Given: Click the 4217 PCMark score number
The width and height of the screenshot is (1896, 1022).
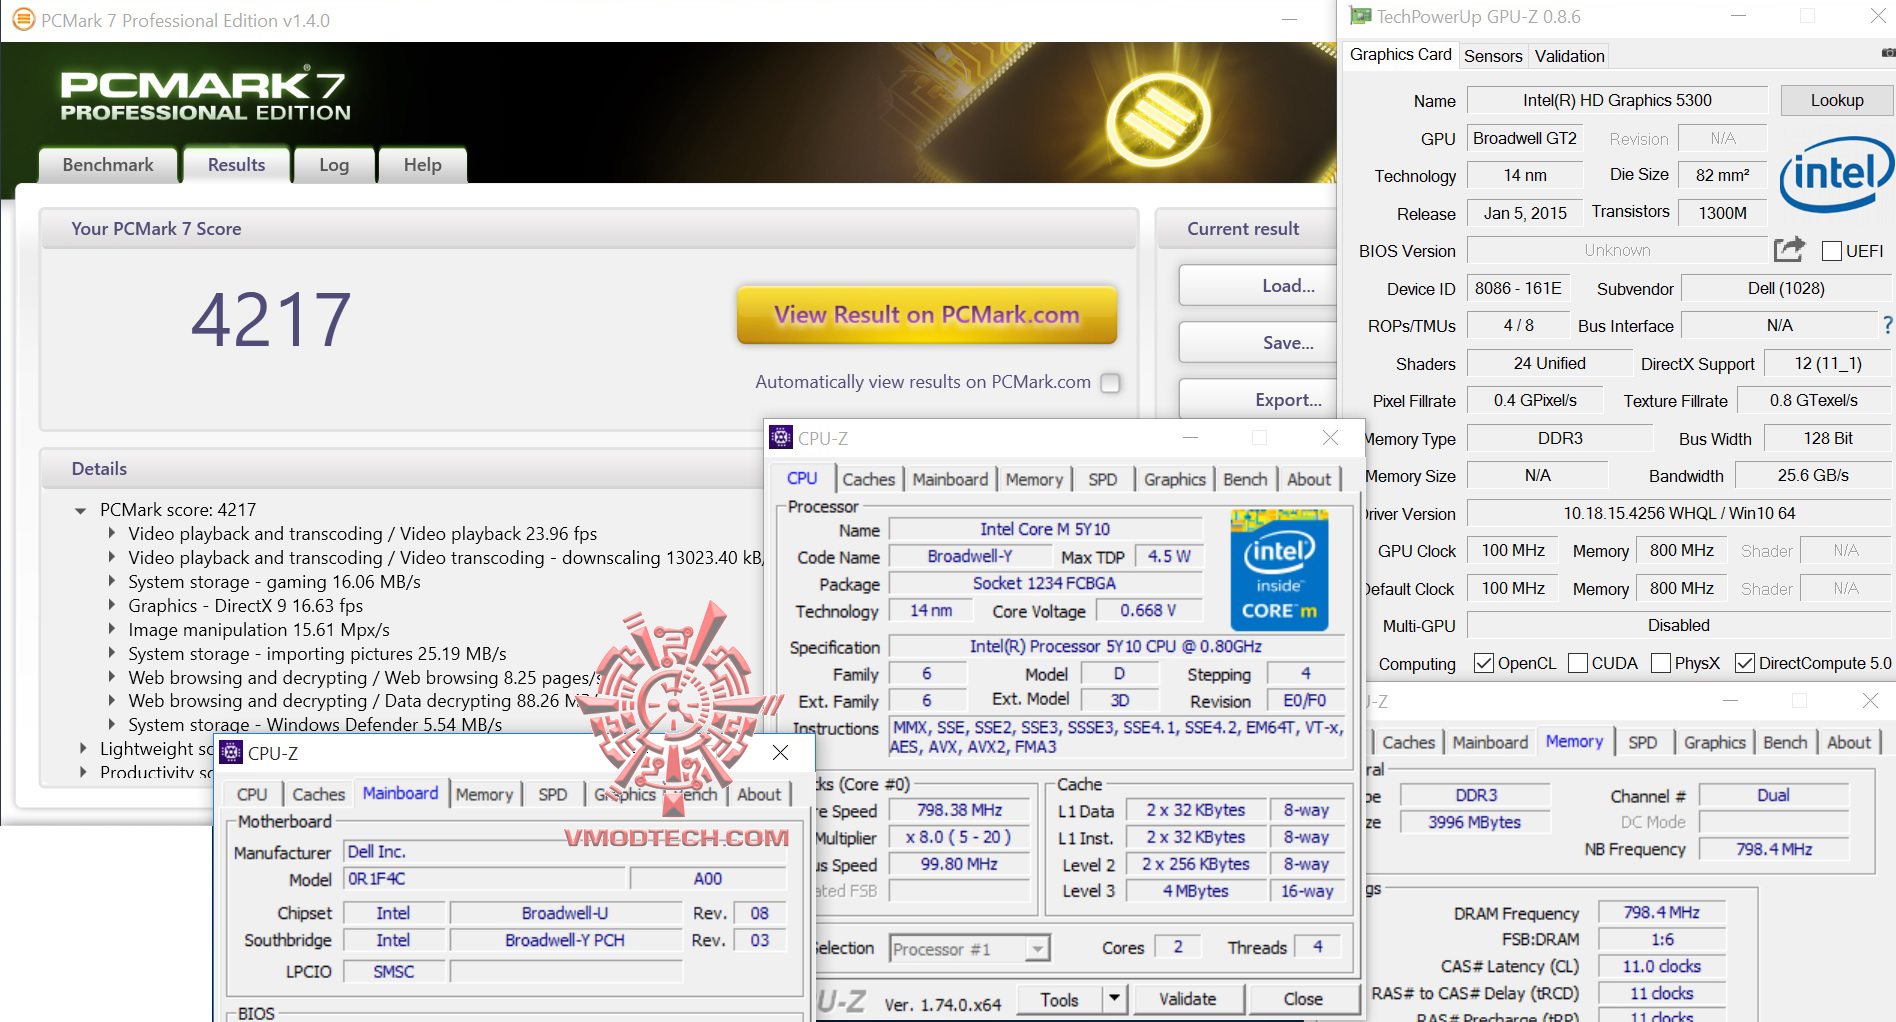Looking at the screenshot, I should coord(271,320).
